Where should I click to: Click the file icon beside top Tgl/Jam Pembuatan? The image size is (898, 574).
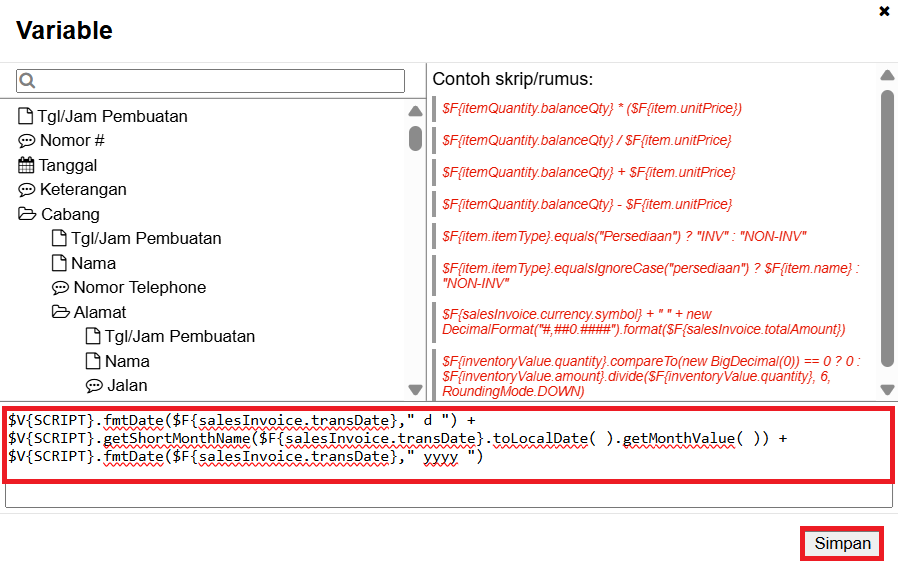pos(26,116)
